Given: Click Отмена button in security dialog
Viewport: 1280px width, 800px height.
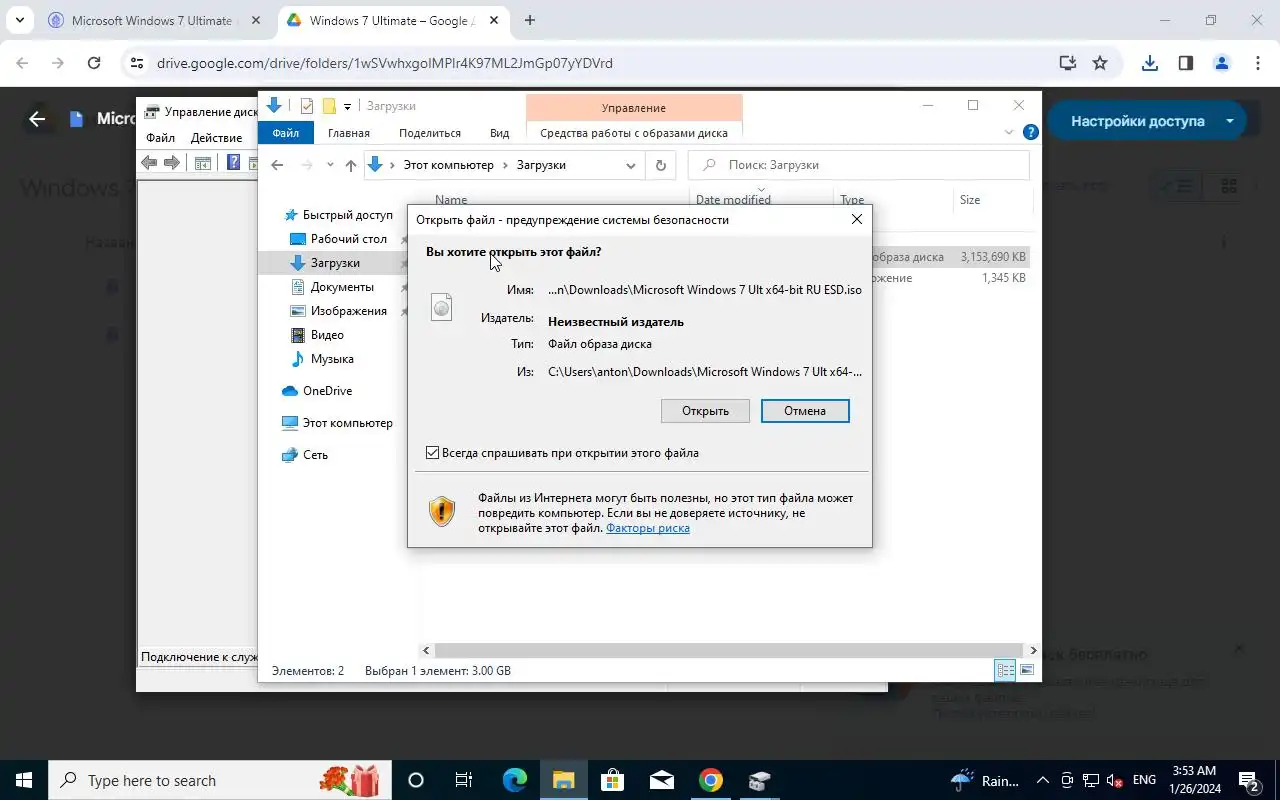Looking at the screenshot, I should 805,411.
